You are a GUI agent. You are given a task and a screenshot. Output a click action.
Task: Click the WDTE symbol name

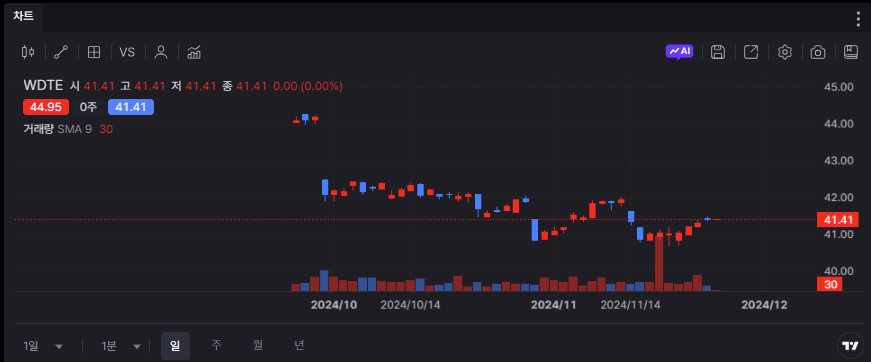pos(43,86)
